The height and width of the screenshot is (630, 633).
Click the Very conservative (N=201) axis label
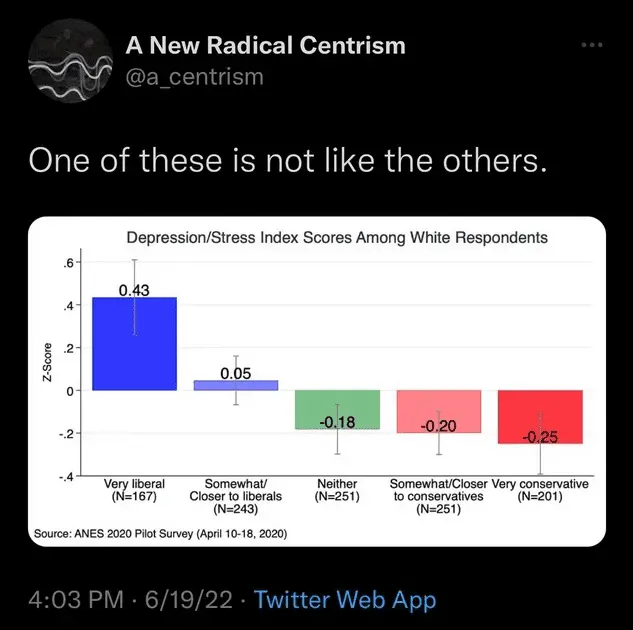pos(541,490)
